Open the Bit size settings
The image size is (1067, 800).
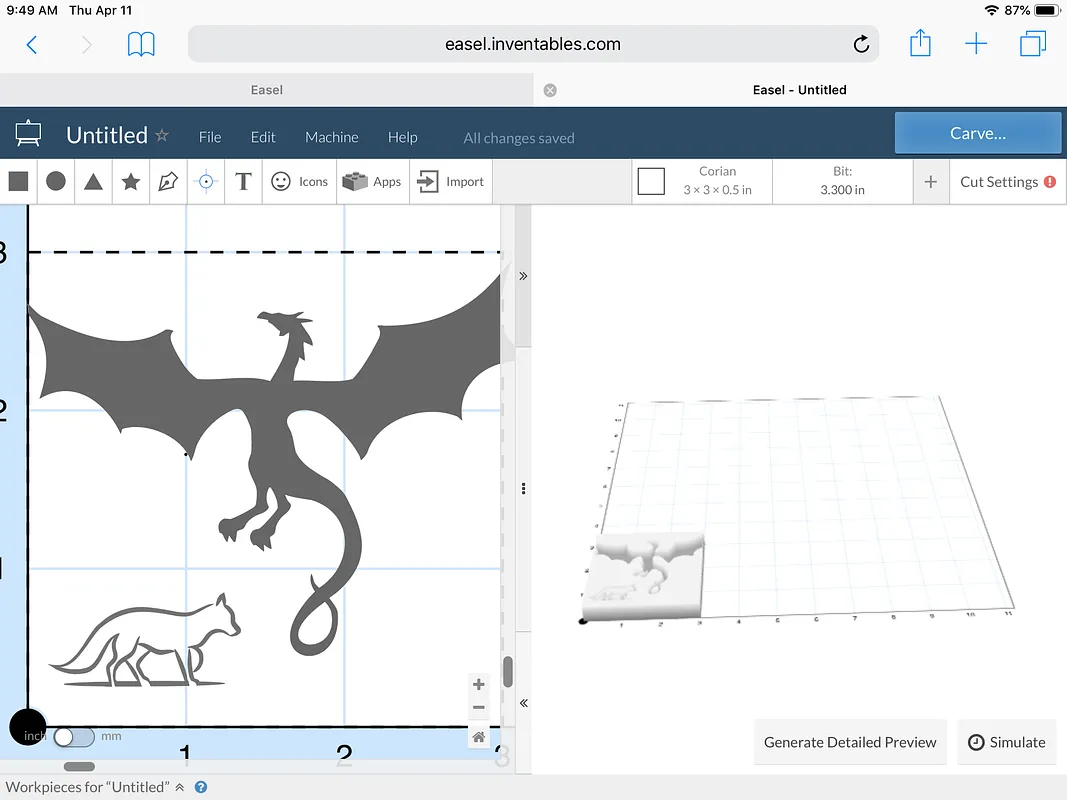click(842, 181)
